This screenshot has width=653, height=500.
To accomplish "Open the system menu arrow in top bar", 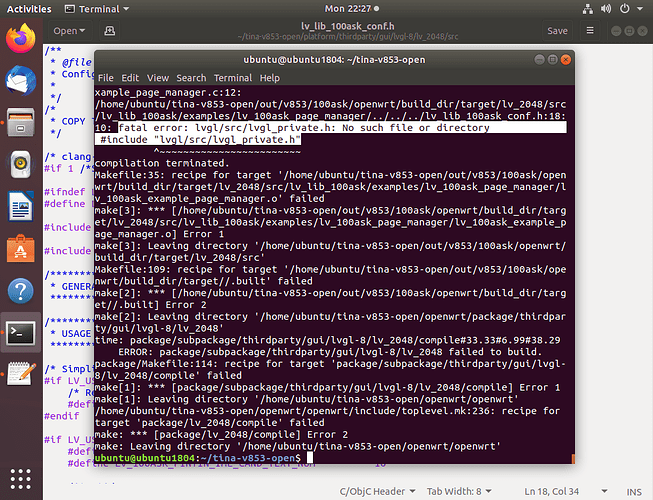I will tap(640, 9).
